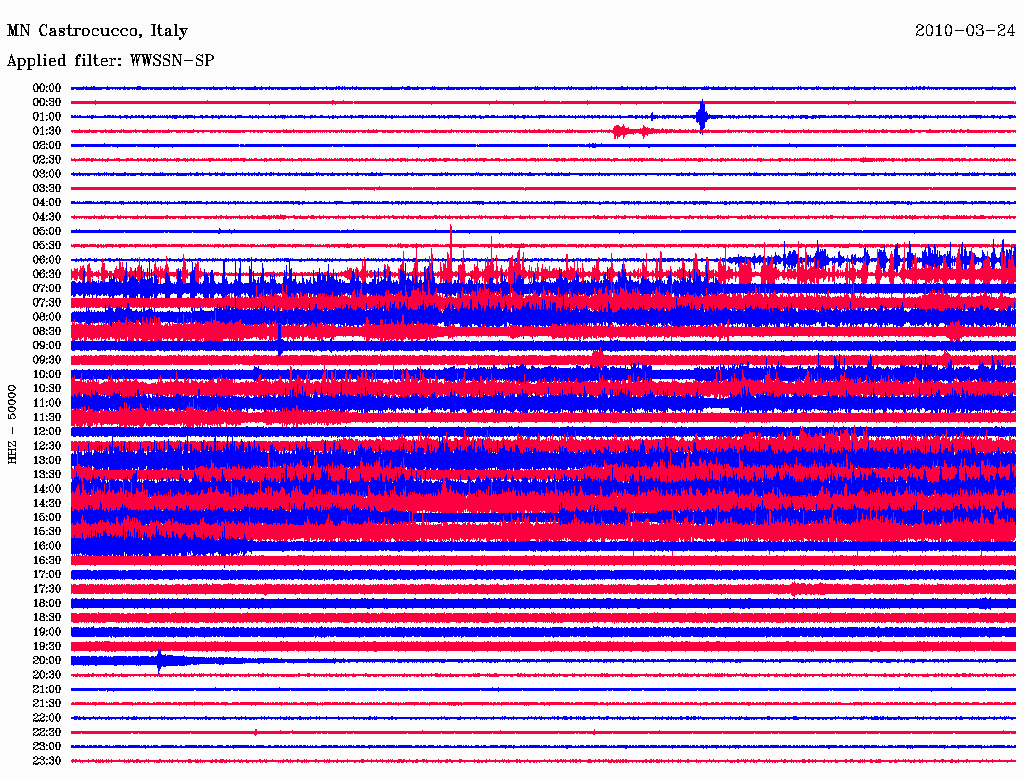Viewport: 1024px width, 780px height.
Task: Click the 20:00 time label
Action: click(47, 661)
